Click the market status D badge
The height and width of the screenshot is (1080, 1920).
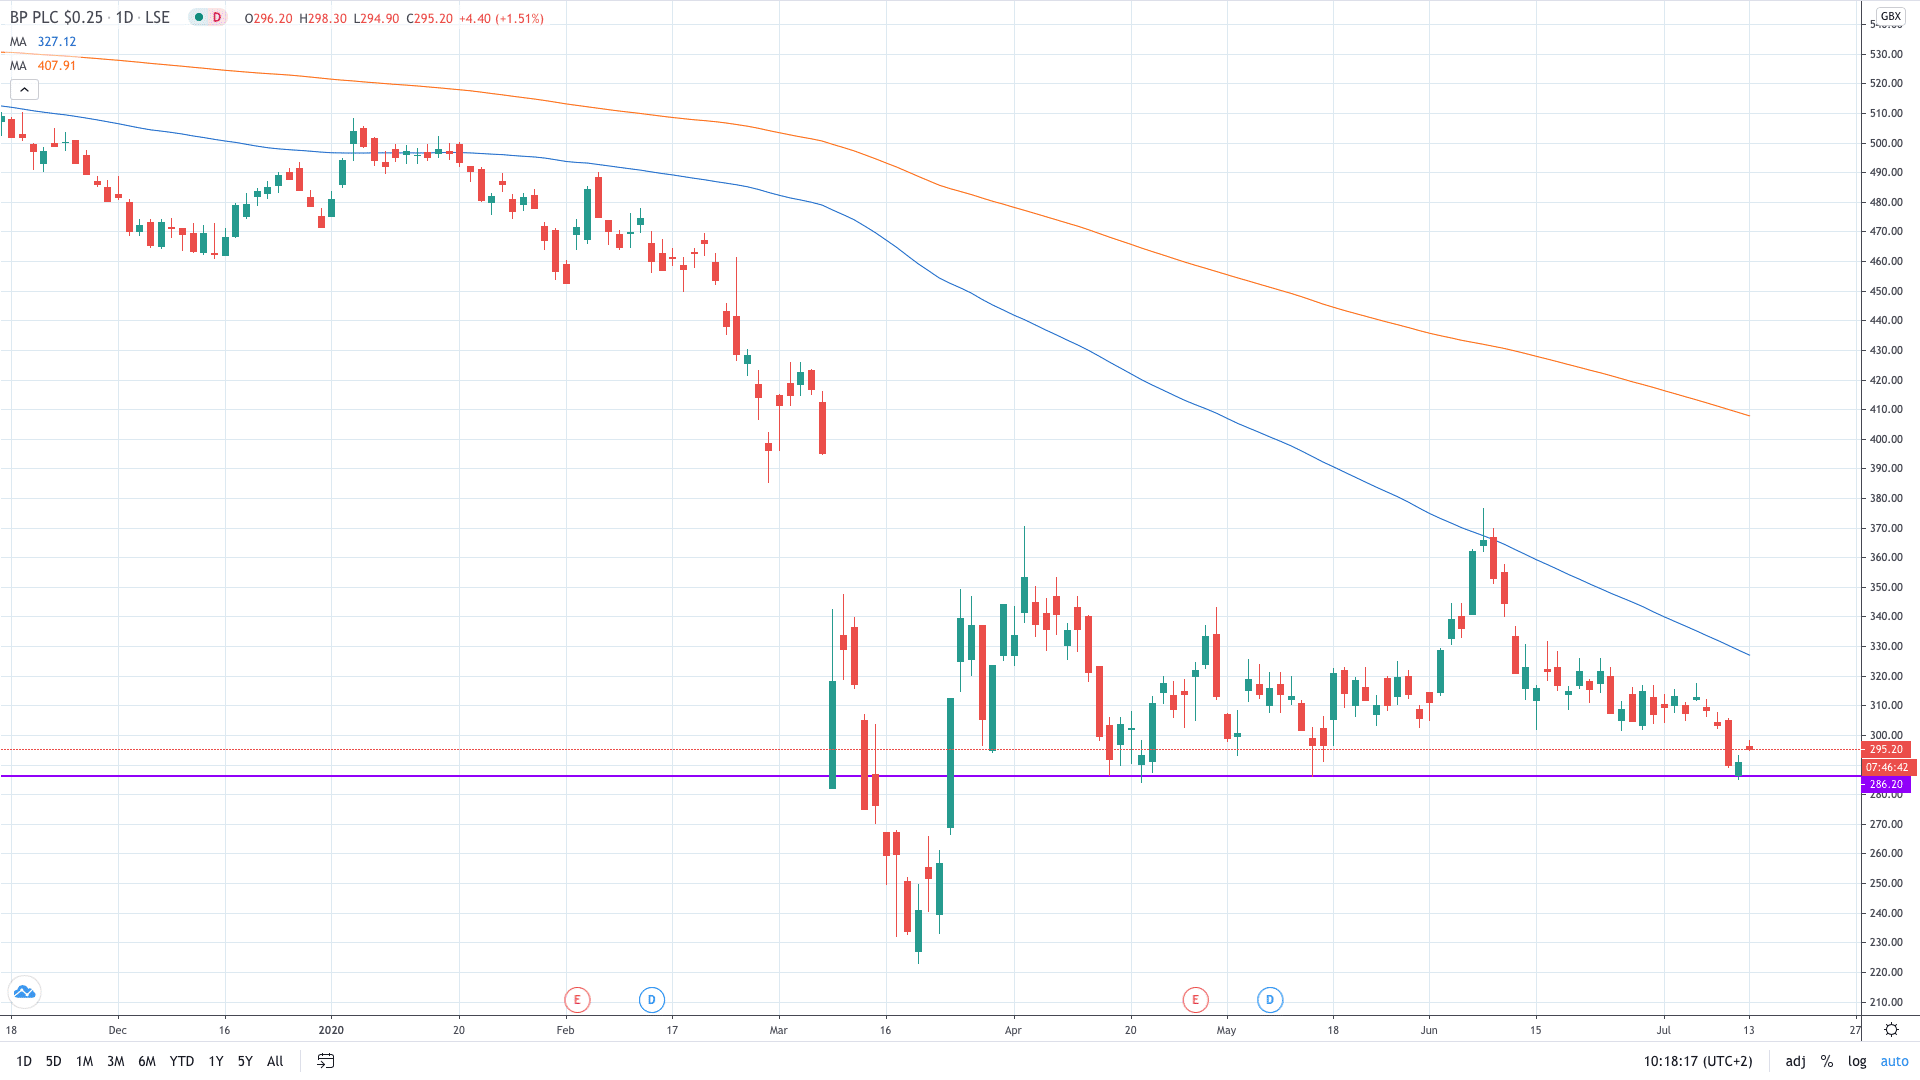(217, 18)
